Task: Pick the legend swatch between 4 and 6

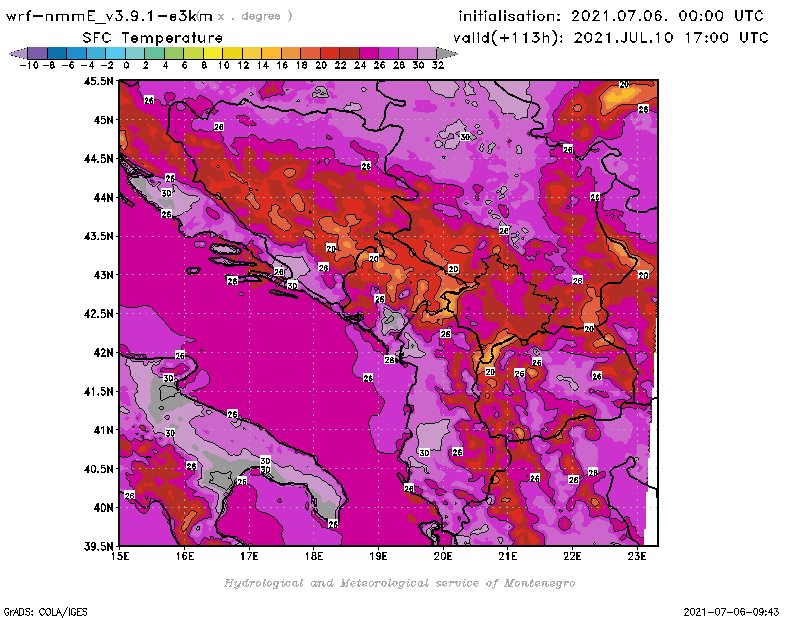Action: pyautogui.click(x=174, y=53)
